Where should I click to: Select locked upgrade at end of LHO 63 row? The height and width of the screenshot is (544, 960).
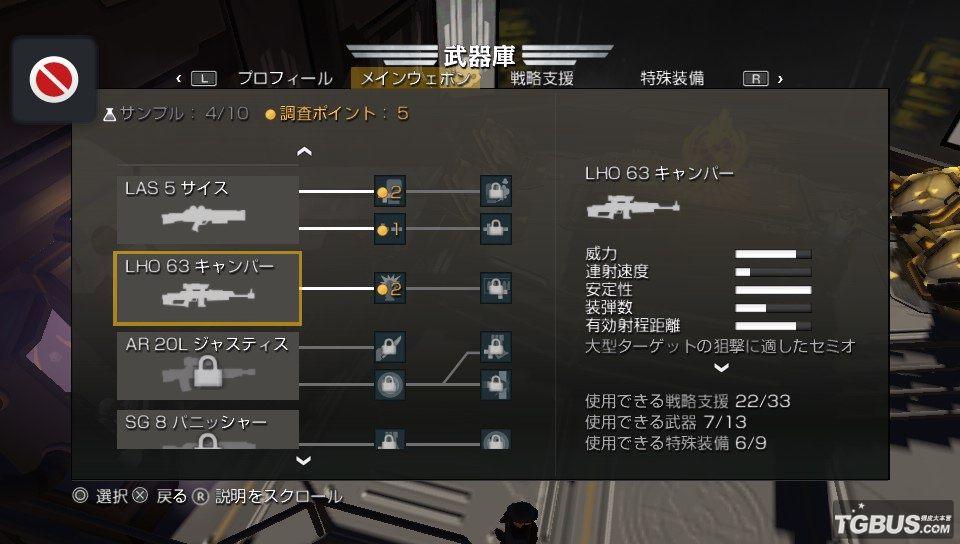(x=496, y=288)
